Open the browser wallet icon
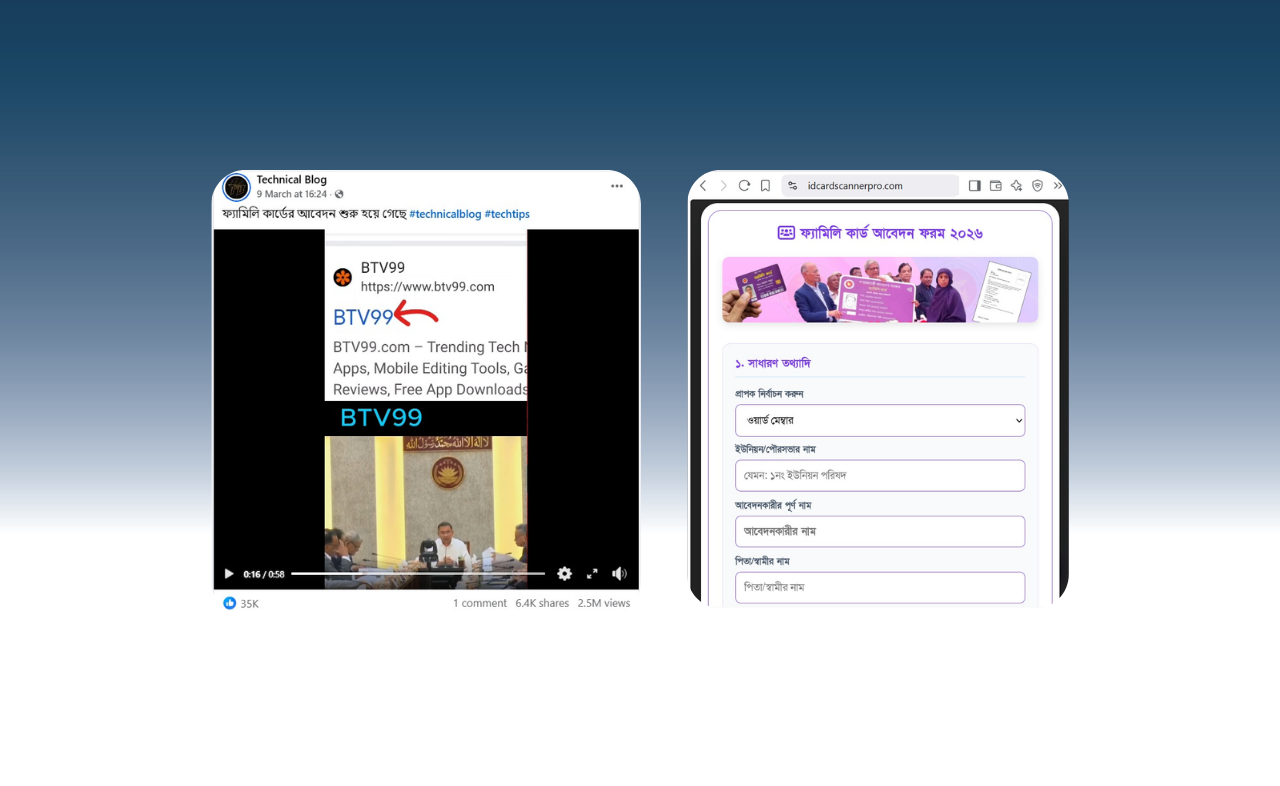 [996, 186]
